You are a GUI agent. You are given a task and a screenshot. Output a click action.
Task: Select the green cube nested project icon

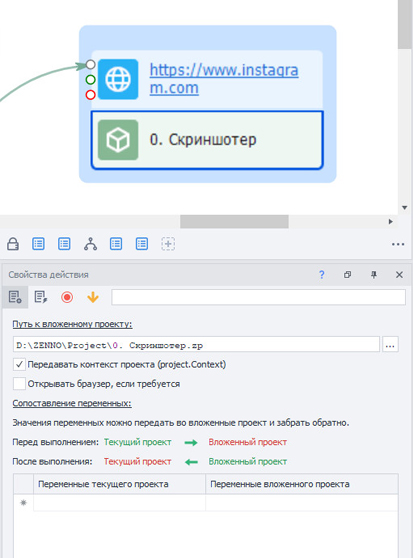click(x=118, y=140)
